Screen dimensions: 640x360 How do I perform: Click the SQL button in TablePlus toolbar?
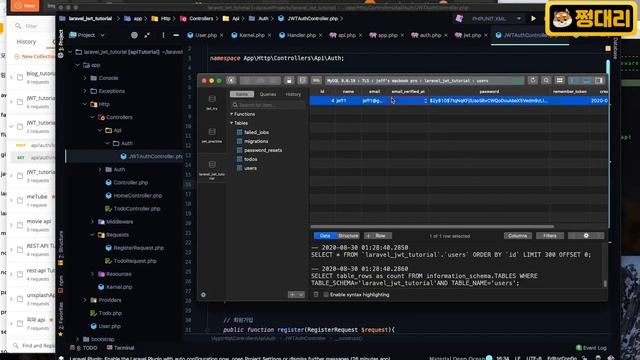tap(316, 80)
